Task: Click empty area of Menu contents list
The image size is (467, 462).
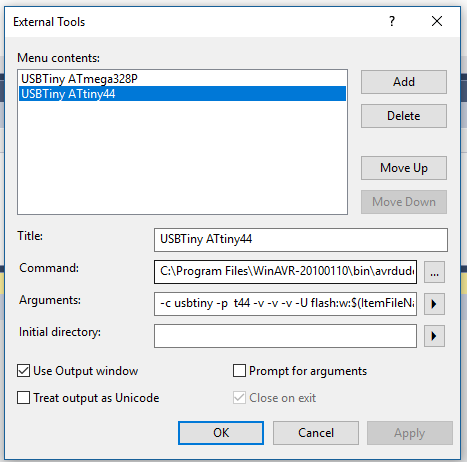Action: pyautogui.click(x=182, y=157)
